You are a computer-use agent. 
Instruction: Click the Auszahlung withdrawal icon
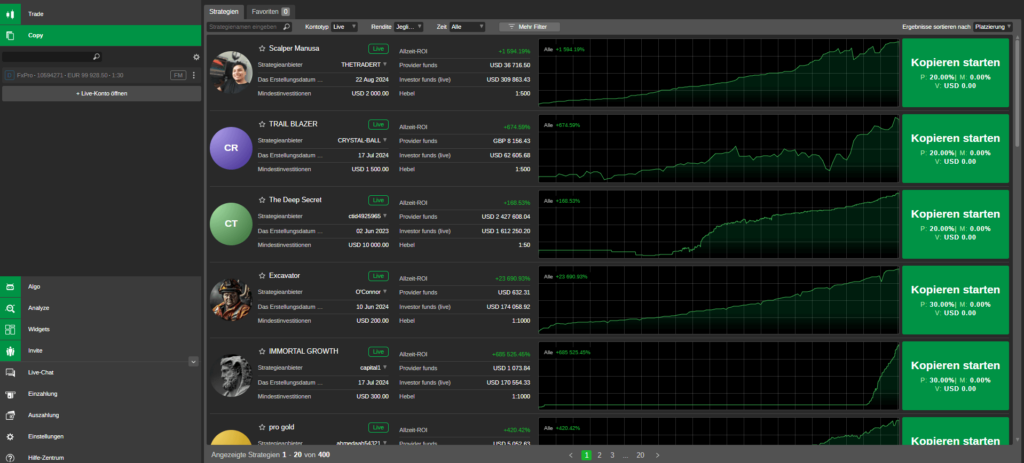point(10,415)
